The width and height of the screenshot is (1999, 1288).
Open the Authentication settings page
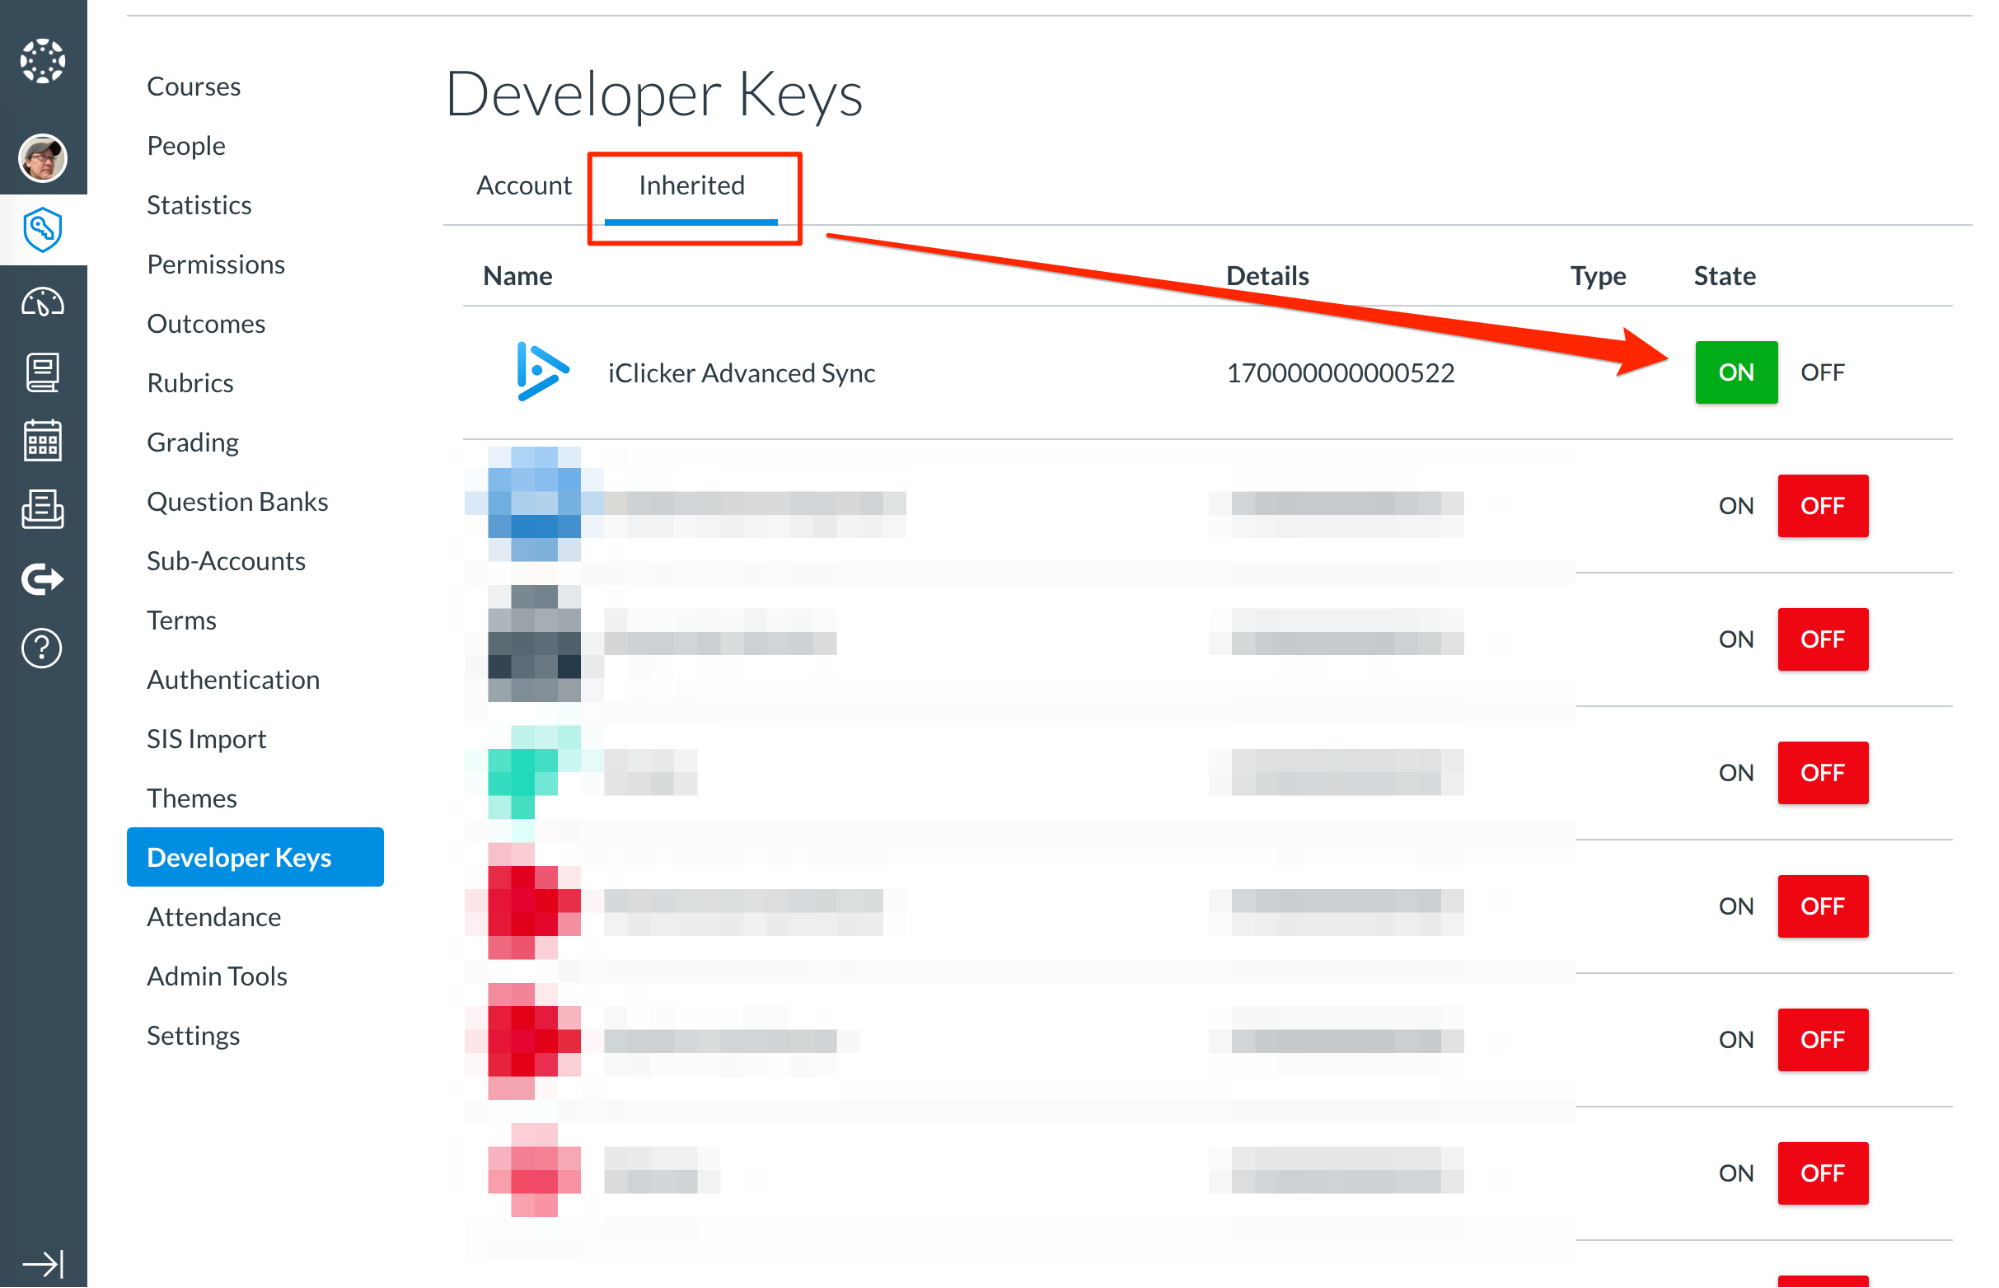[x=233, y=679]
